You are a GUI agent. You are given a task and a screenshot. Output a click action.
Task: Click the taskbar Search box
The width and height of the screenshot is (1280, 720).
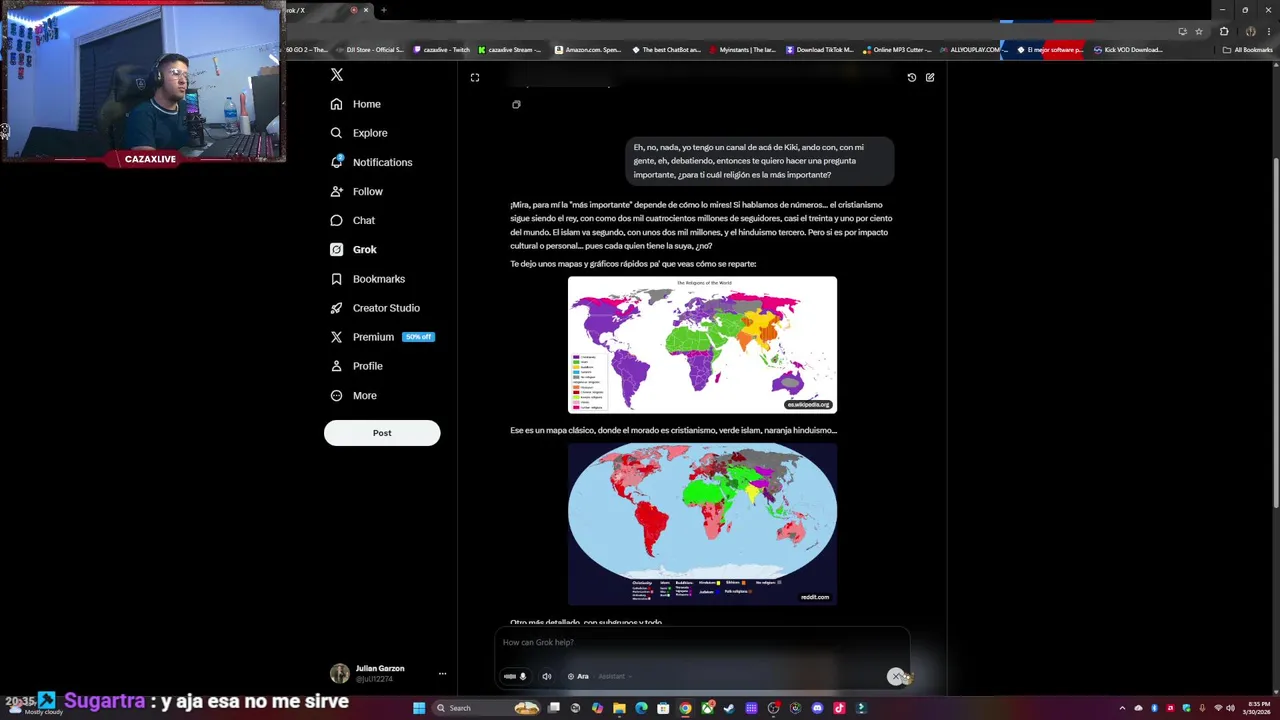(486, 708)
